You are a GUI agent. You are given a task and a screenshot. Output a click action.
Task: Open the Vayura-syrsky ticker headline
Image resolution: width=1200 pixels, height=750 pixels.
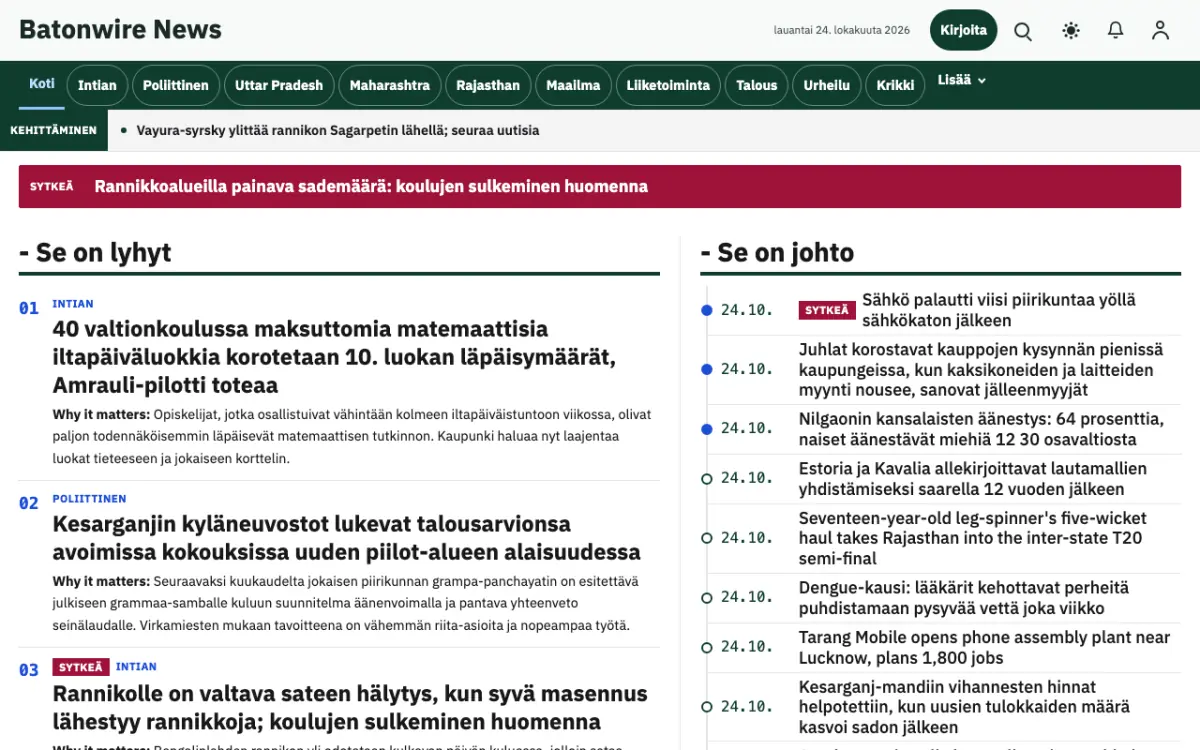338,130
